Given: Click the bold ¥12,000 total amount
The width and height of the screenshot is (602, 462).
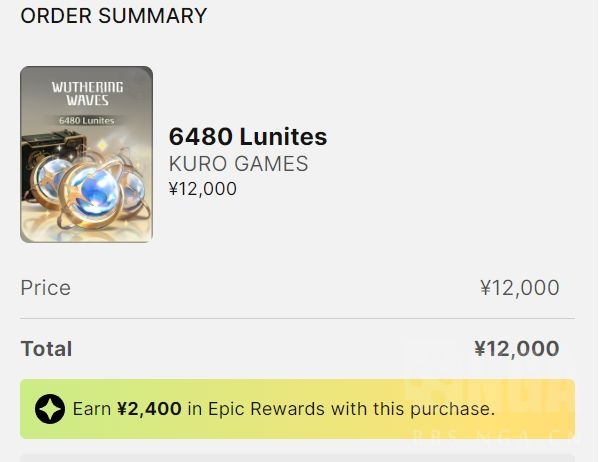Looking at the screenshot, I should click(516, 349).
